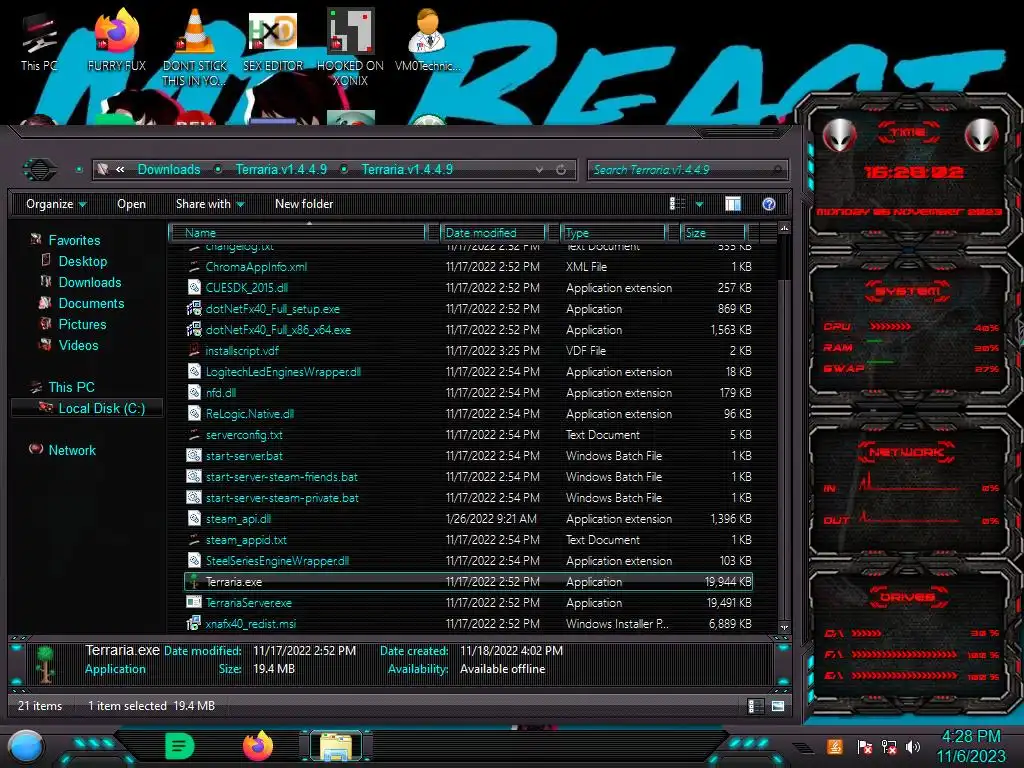Select serverconfig.txt file

coord(244,434)
